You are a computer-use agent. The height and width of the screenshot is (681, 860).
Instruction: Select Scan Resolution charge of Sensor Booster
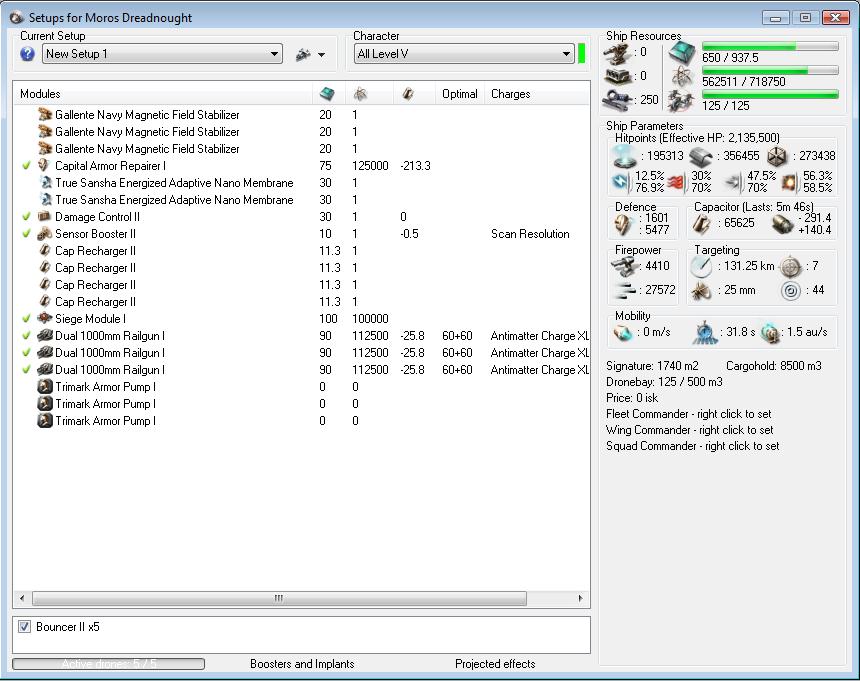(530, 234)
